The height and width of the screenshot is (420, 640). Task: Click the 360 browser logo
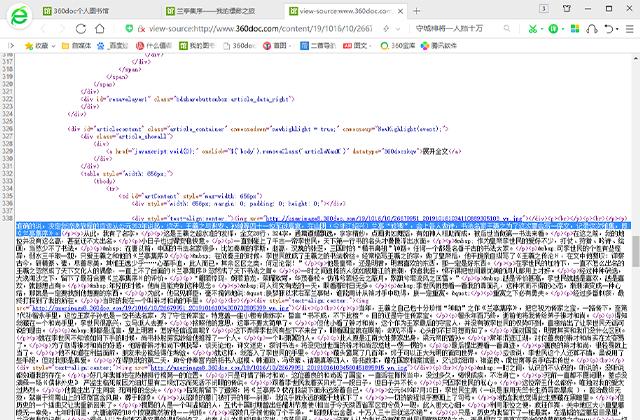click(x=22, y=20)
